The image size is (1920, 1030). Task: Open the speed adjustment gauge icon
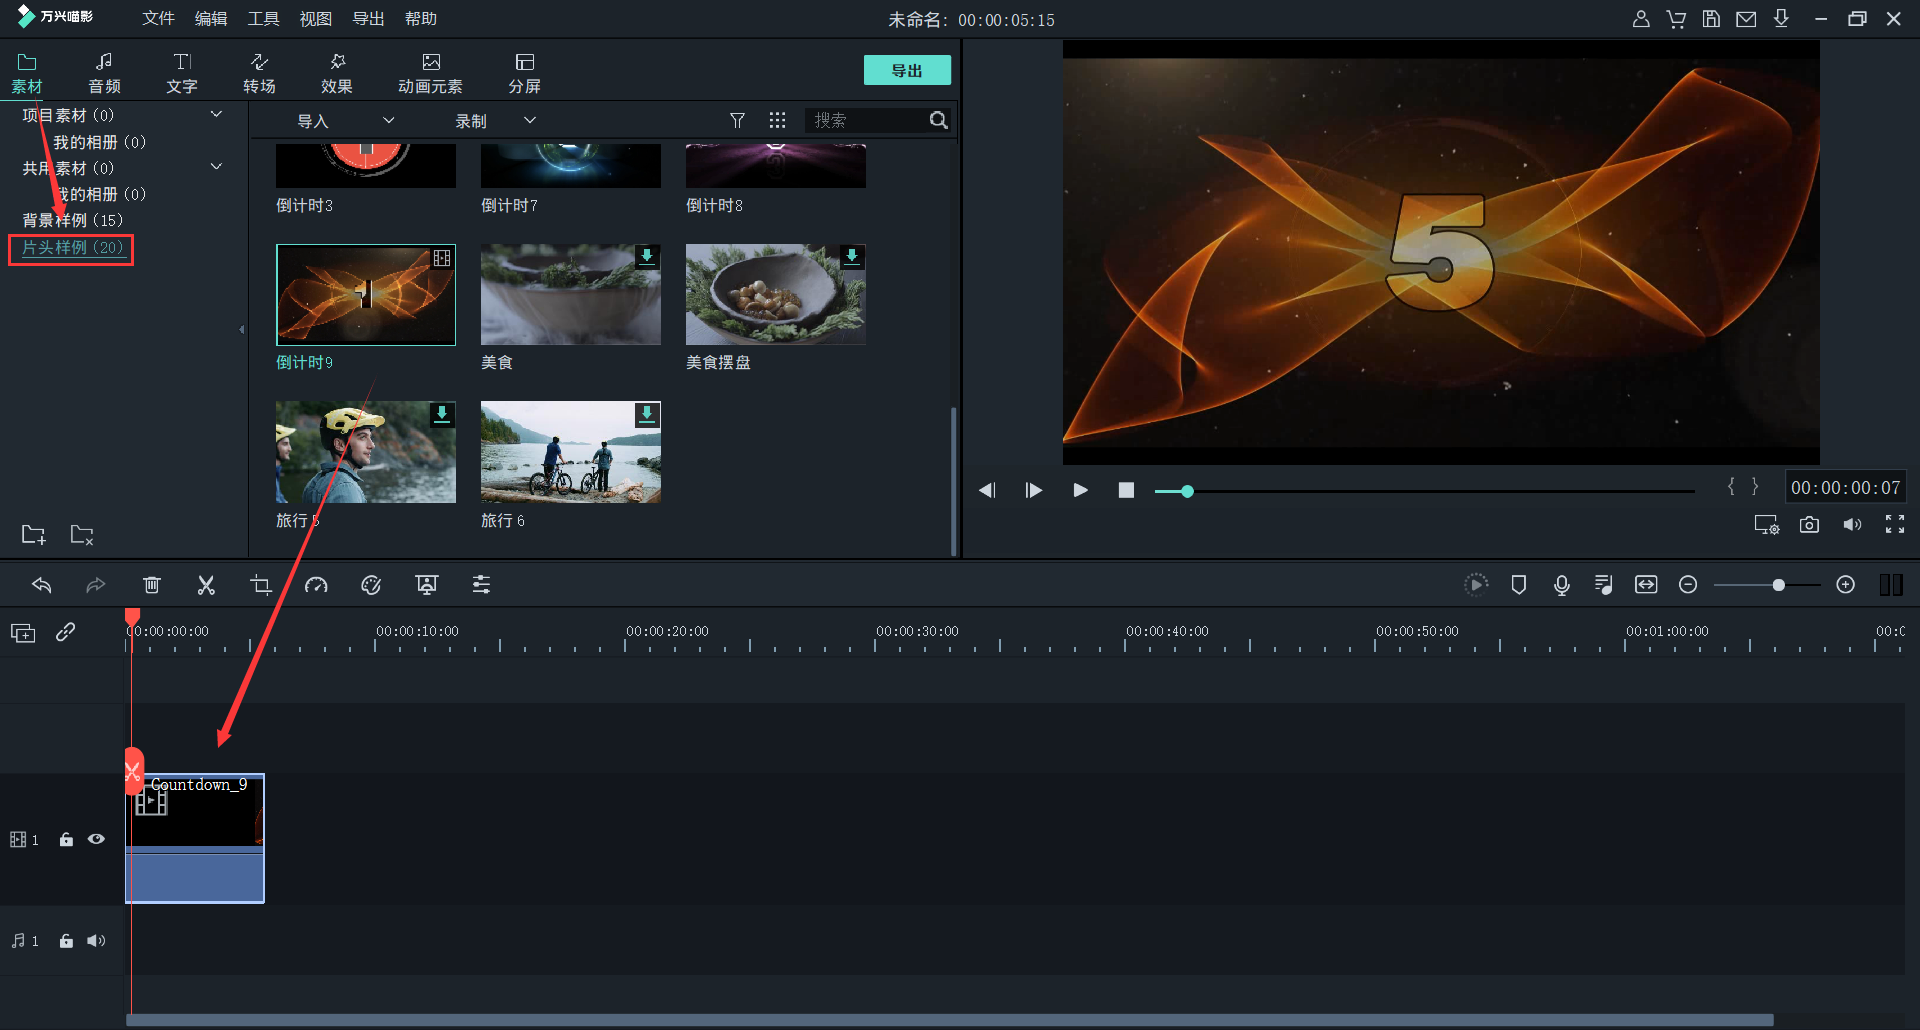click(316, 585)
